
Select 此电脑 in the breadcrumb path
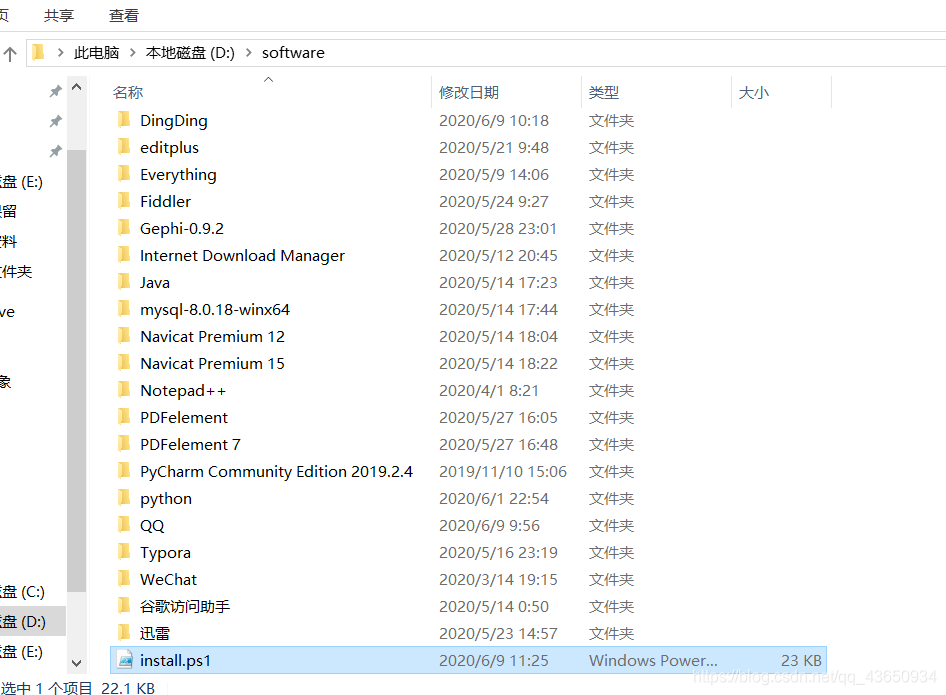tap(97, 53)
